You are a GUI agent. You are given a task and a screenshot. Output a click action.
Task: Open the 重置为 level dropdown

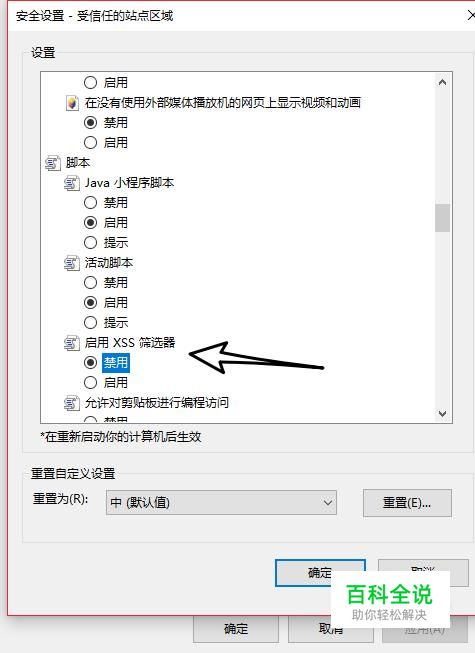tap(221, 503)
